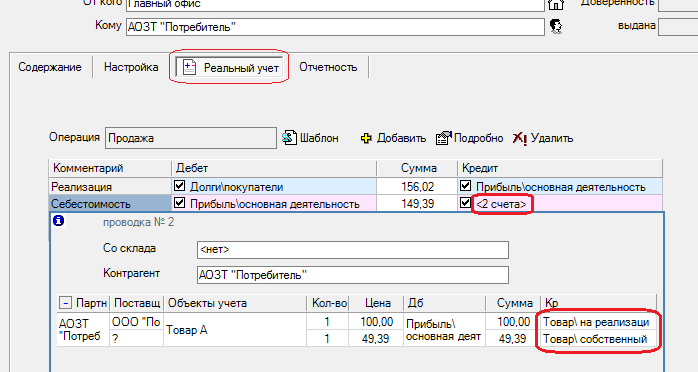Screen dimensions: 698x372
Task: Click the Кол-во column header
Action: pyautogui.click(x=328, y=303)
